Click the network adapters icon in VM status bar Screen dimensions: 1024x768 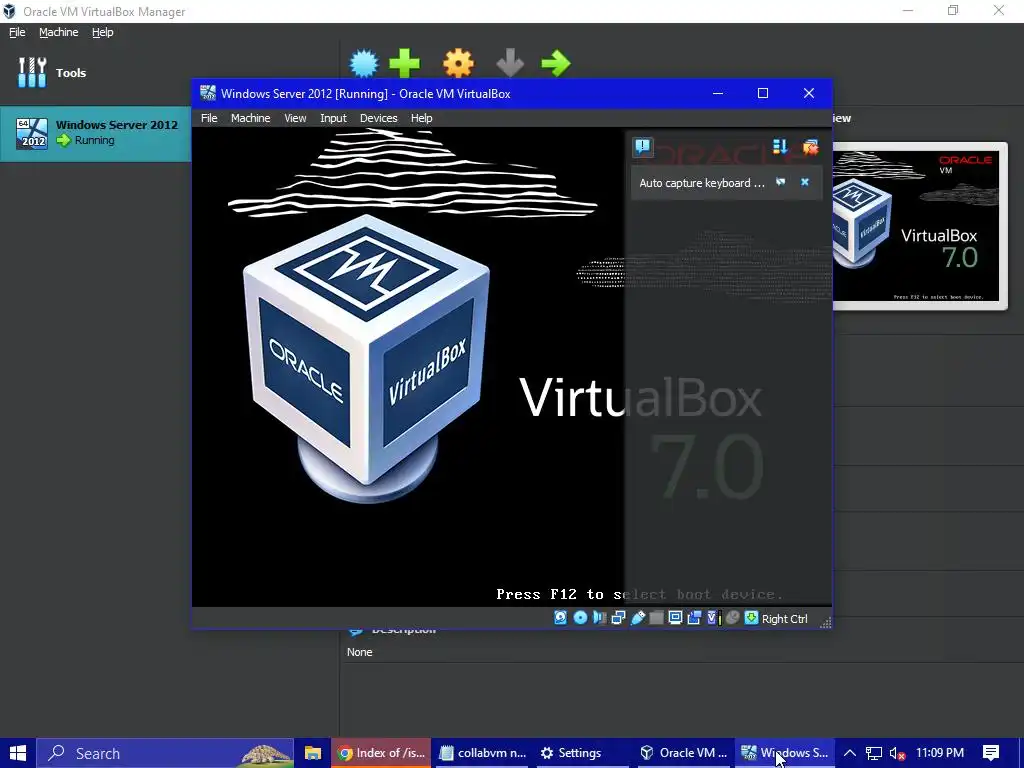pos(618,618)
